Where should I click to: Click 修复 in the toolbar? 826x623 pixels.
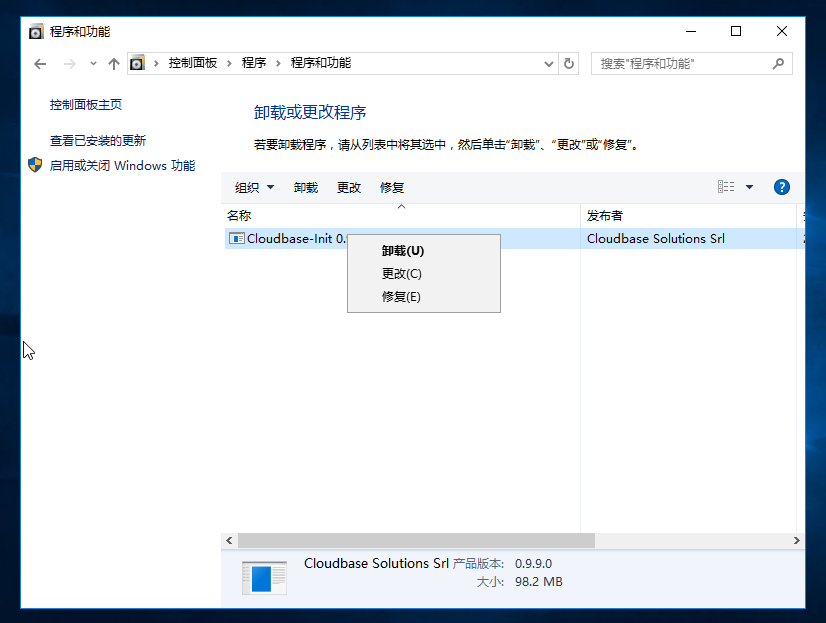pos(392,187)
